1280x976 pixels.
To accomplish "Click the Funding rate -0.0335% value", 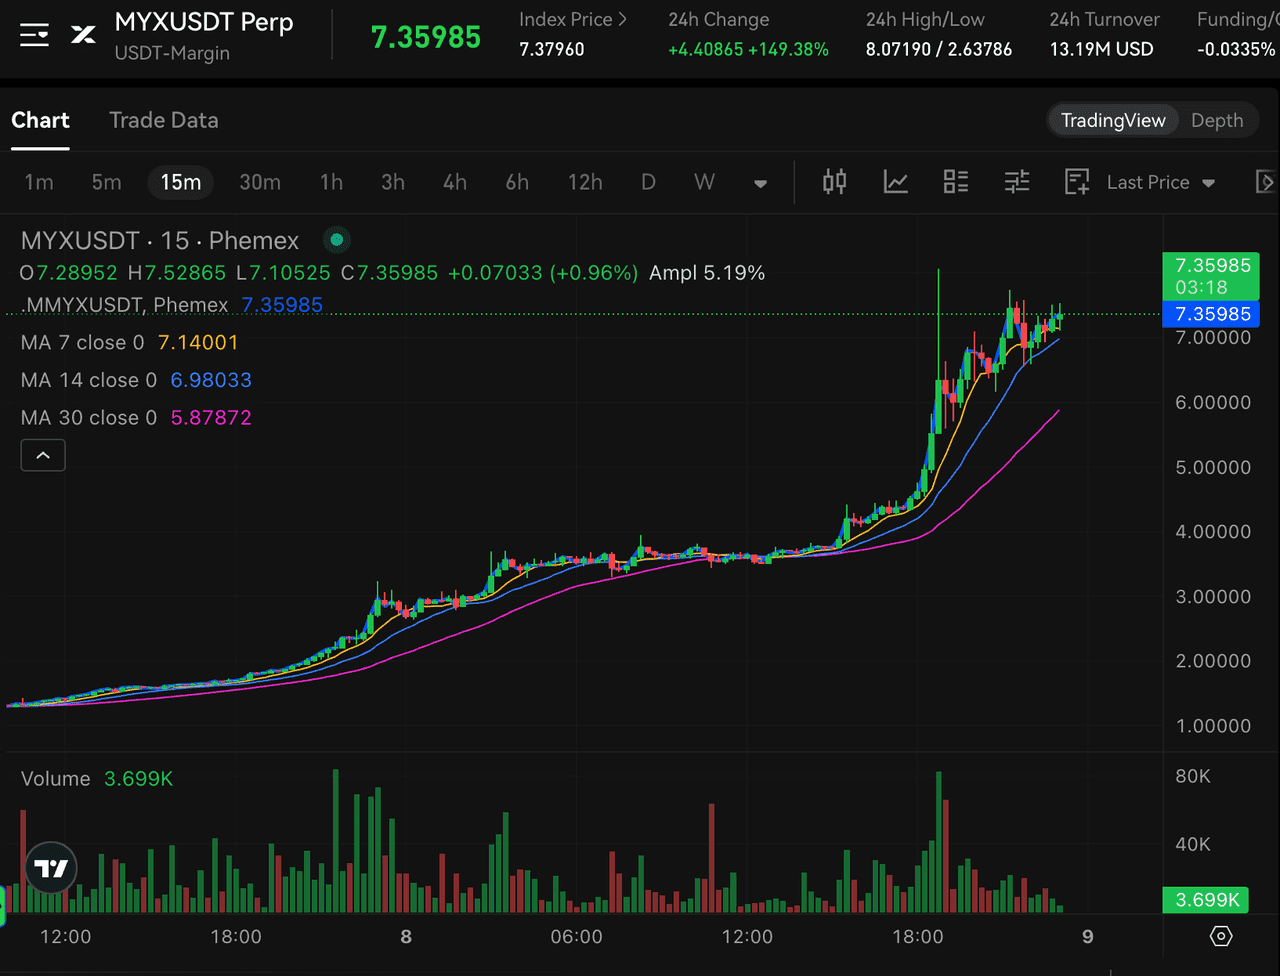I will 1236,49.
